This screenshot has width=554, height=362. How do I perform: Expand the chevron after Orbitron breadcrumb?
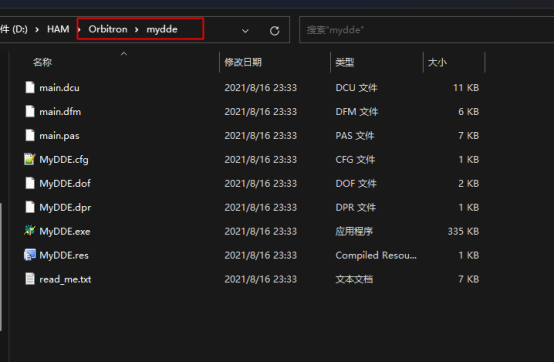click(x=136, y=30)
